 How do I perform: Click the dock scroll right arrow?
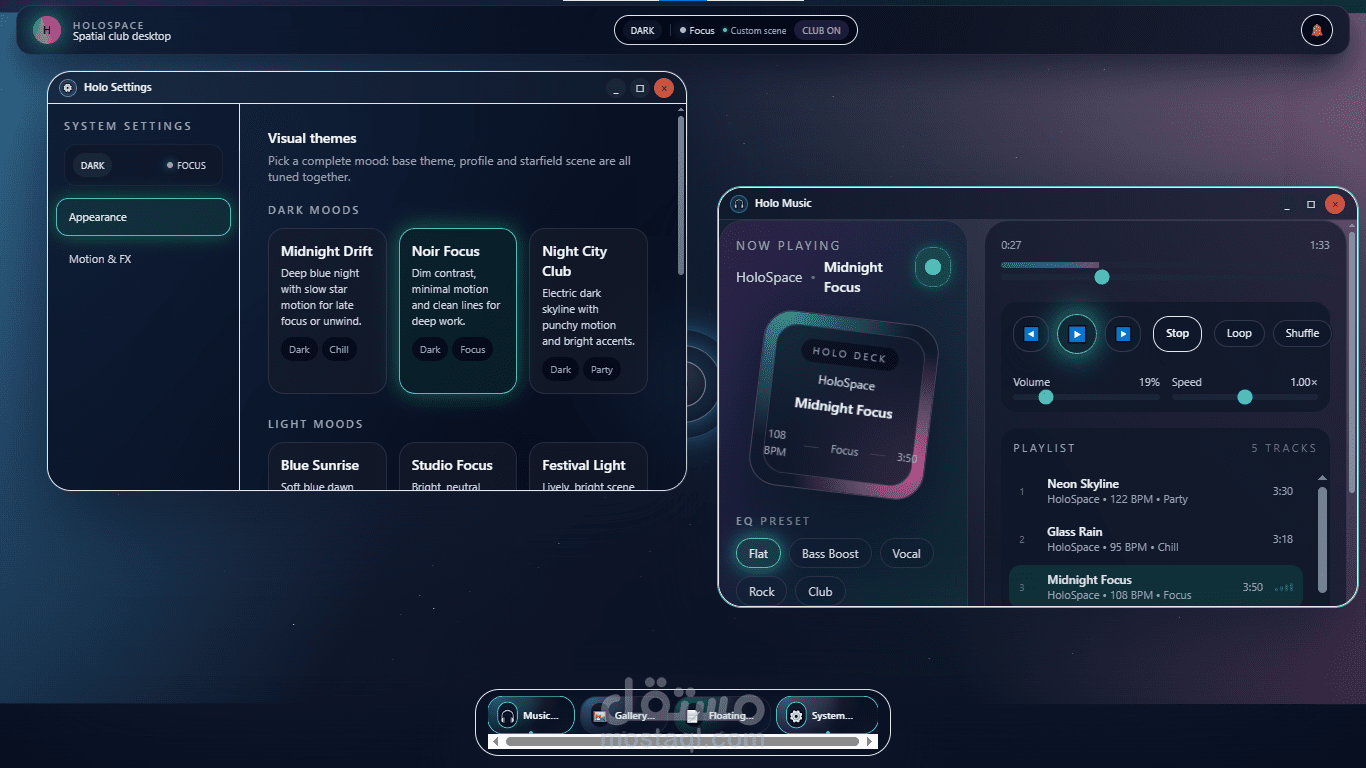click(x=871, y=742)
